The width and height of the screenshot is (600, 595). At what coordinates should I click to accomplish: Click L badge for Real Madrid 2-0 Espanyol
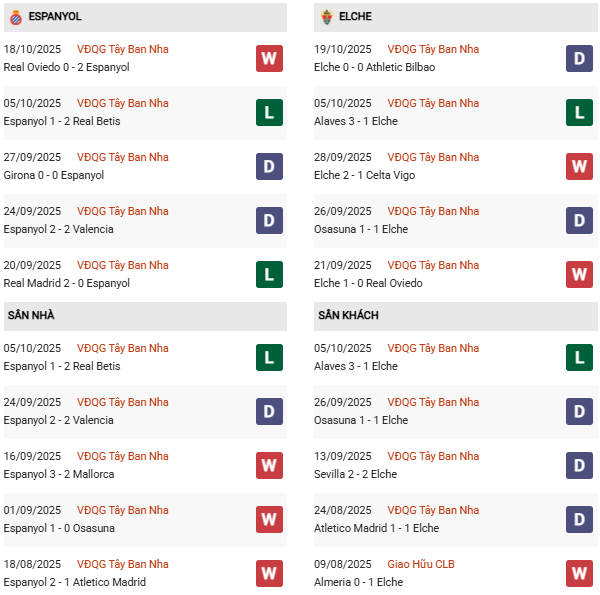click(x=269, y=274)
